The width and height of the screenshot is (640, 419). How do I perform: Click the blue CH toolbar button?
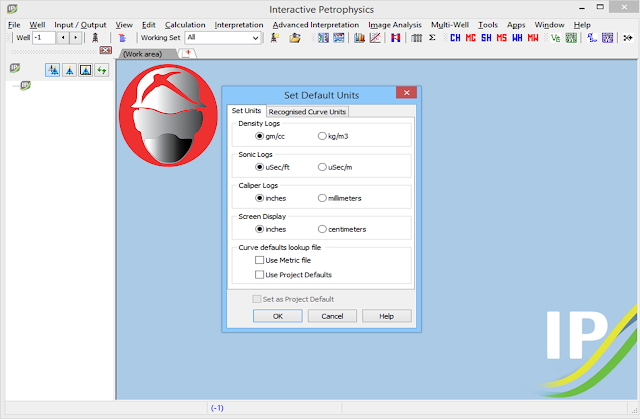click(x=455, y=38)
